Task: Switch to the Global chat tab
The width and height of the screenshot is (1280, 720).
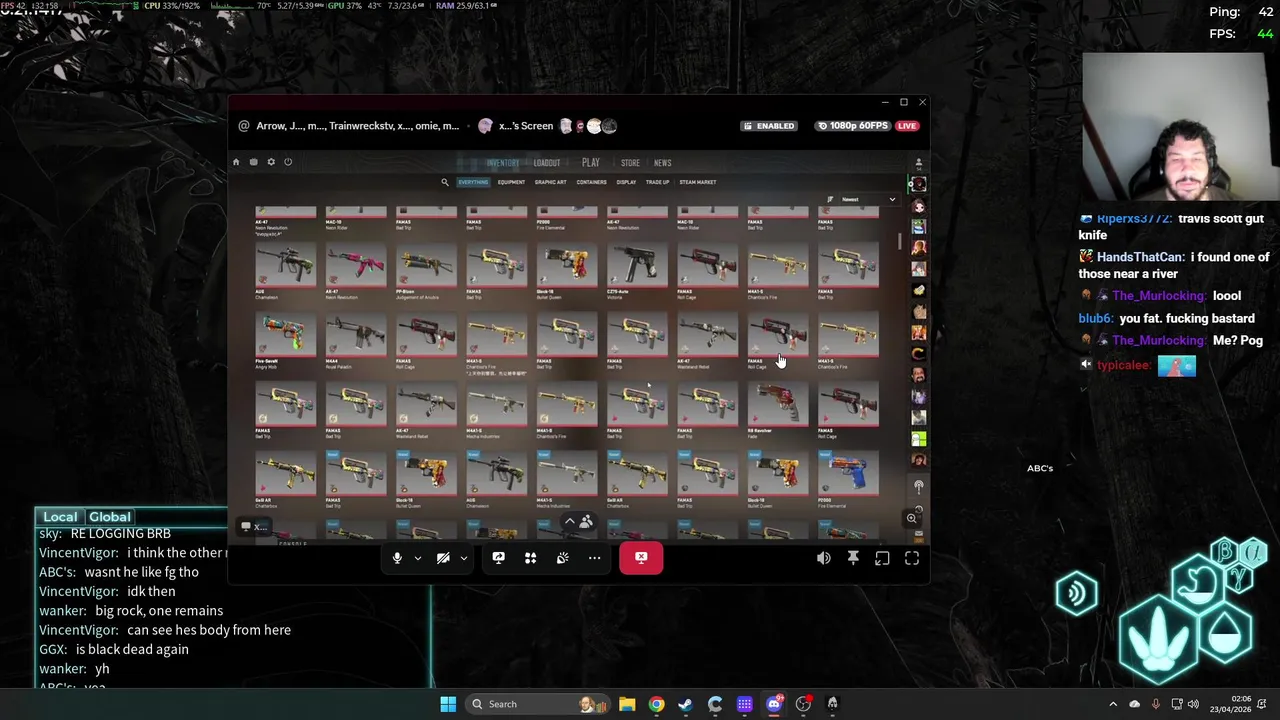Action: [110, 517]
